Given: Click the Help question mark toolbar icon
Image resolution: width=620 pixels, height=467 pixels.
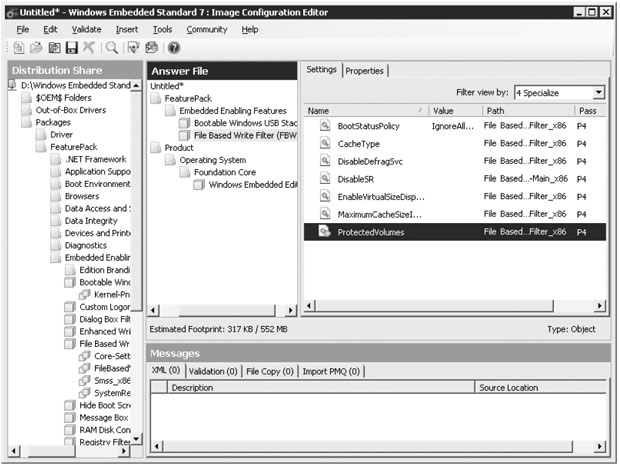Looking at the screenshot, I should [174, 48].
